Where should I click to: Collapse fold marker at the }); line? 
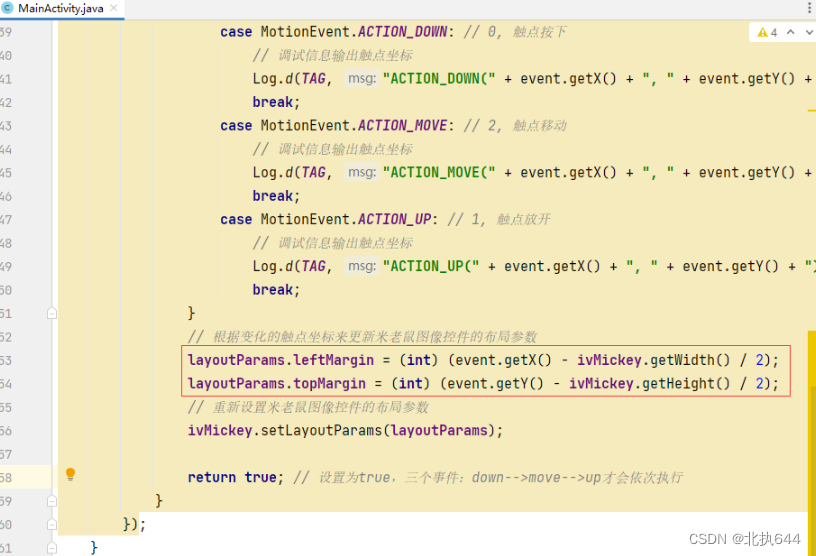point(52,524)
